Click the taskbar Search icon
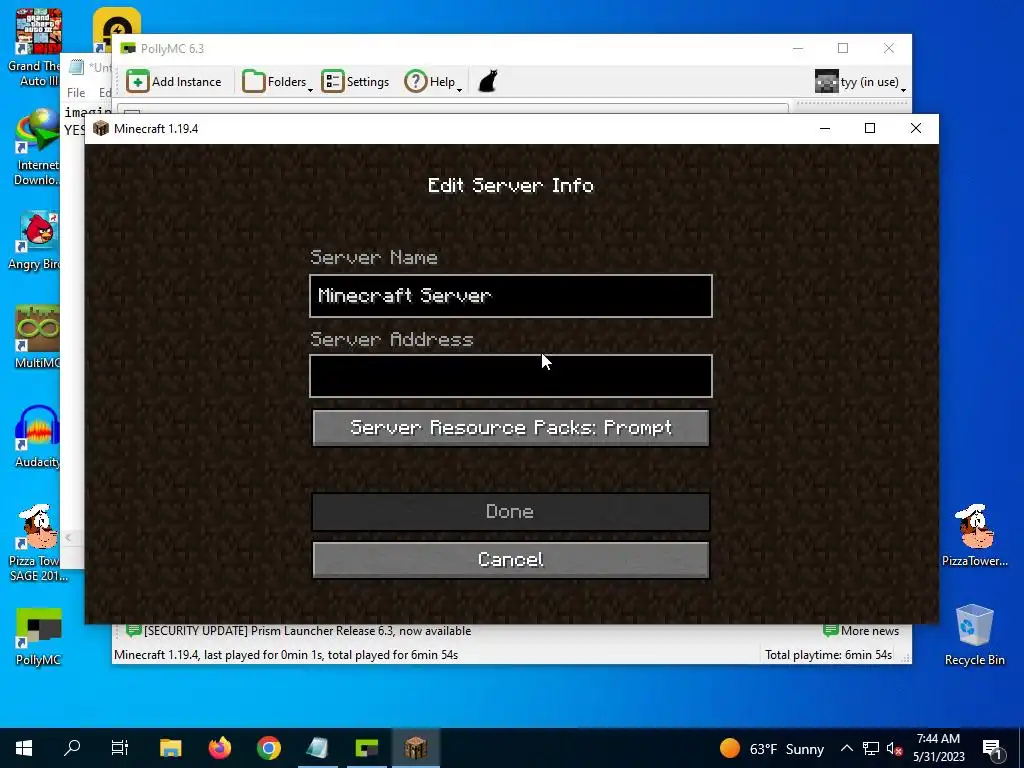This screenshot has height=768, width=1024. pyautogui.click(x=72, y=748)
